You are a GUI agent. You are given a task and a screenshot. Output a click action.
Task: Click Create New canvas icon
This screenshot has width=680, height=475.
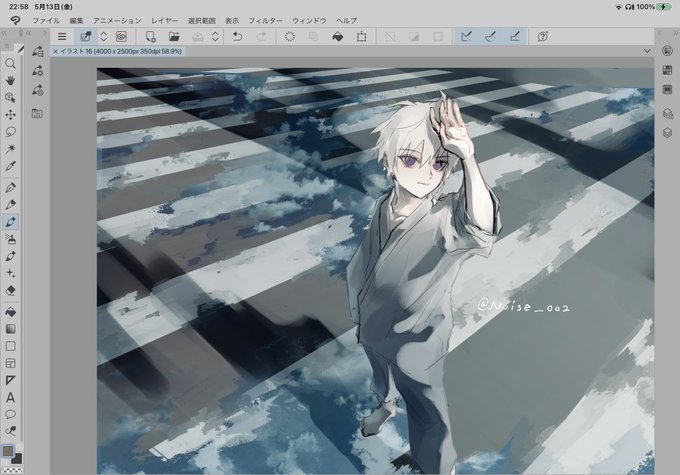pos(150,37)
